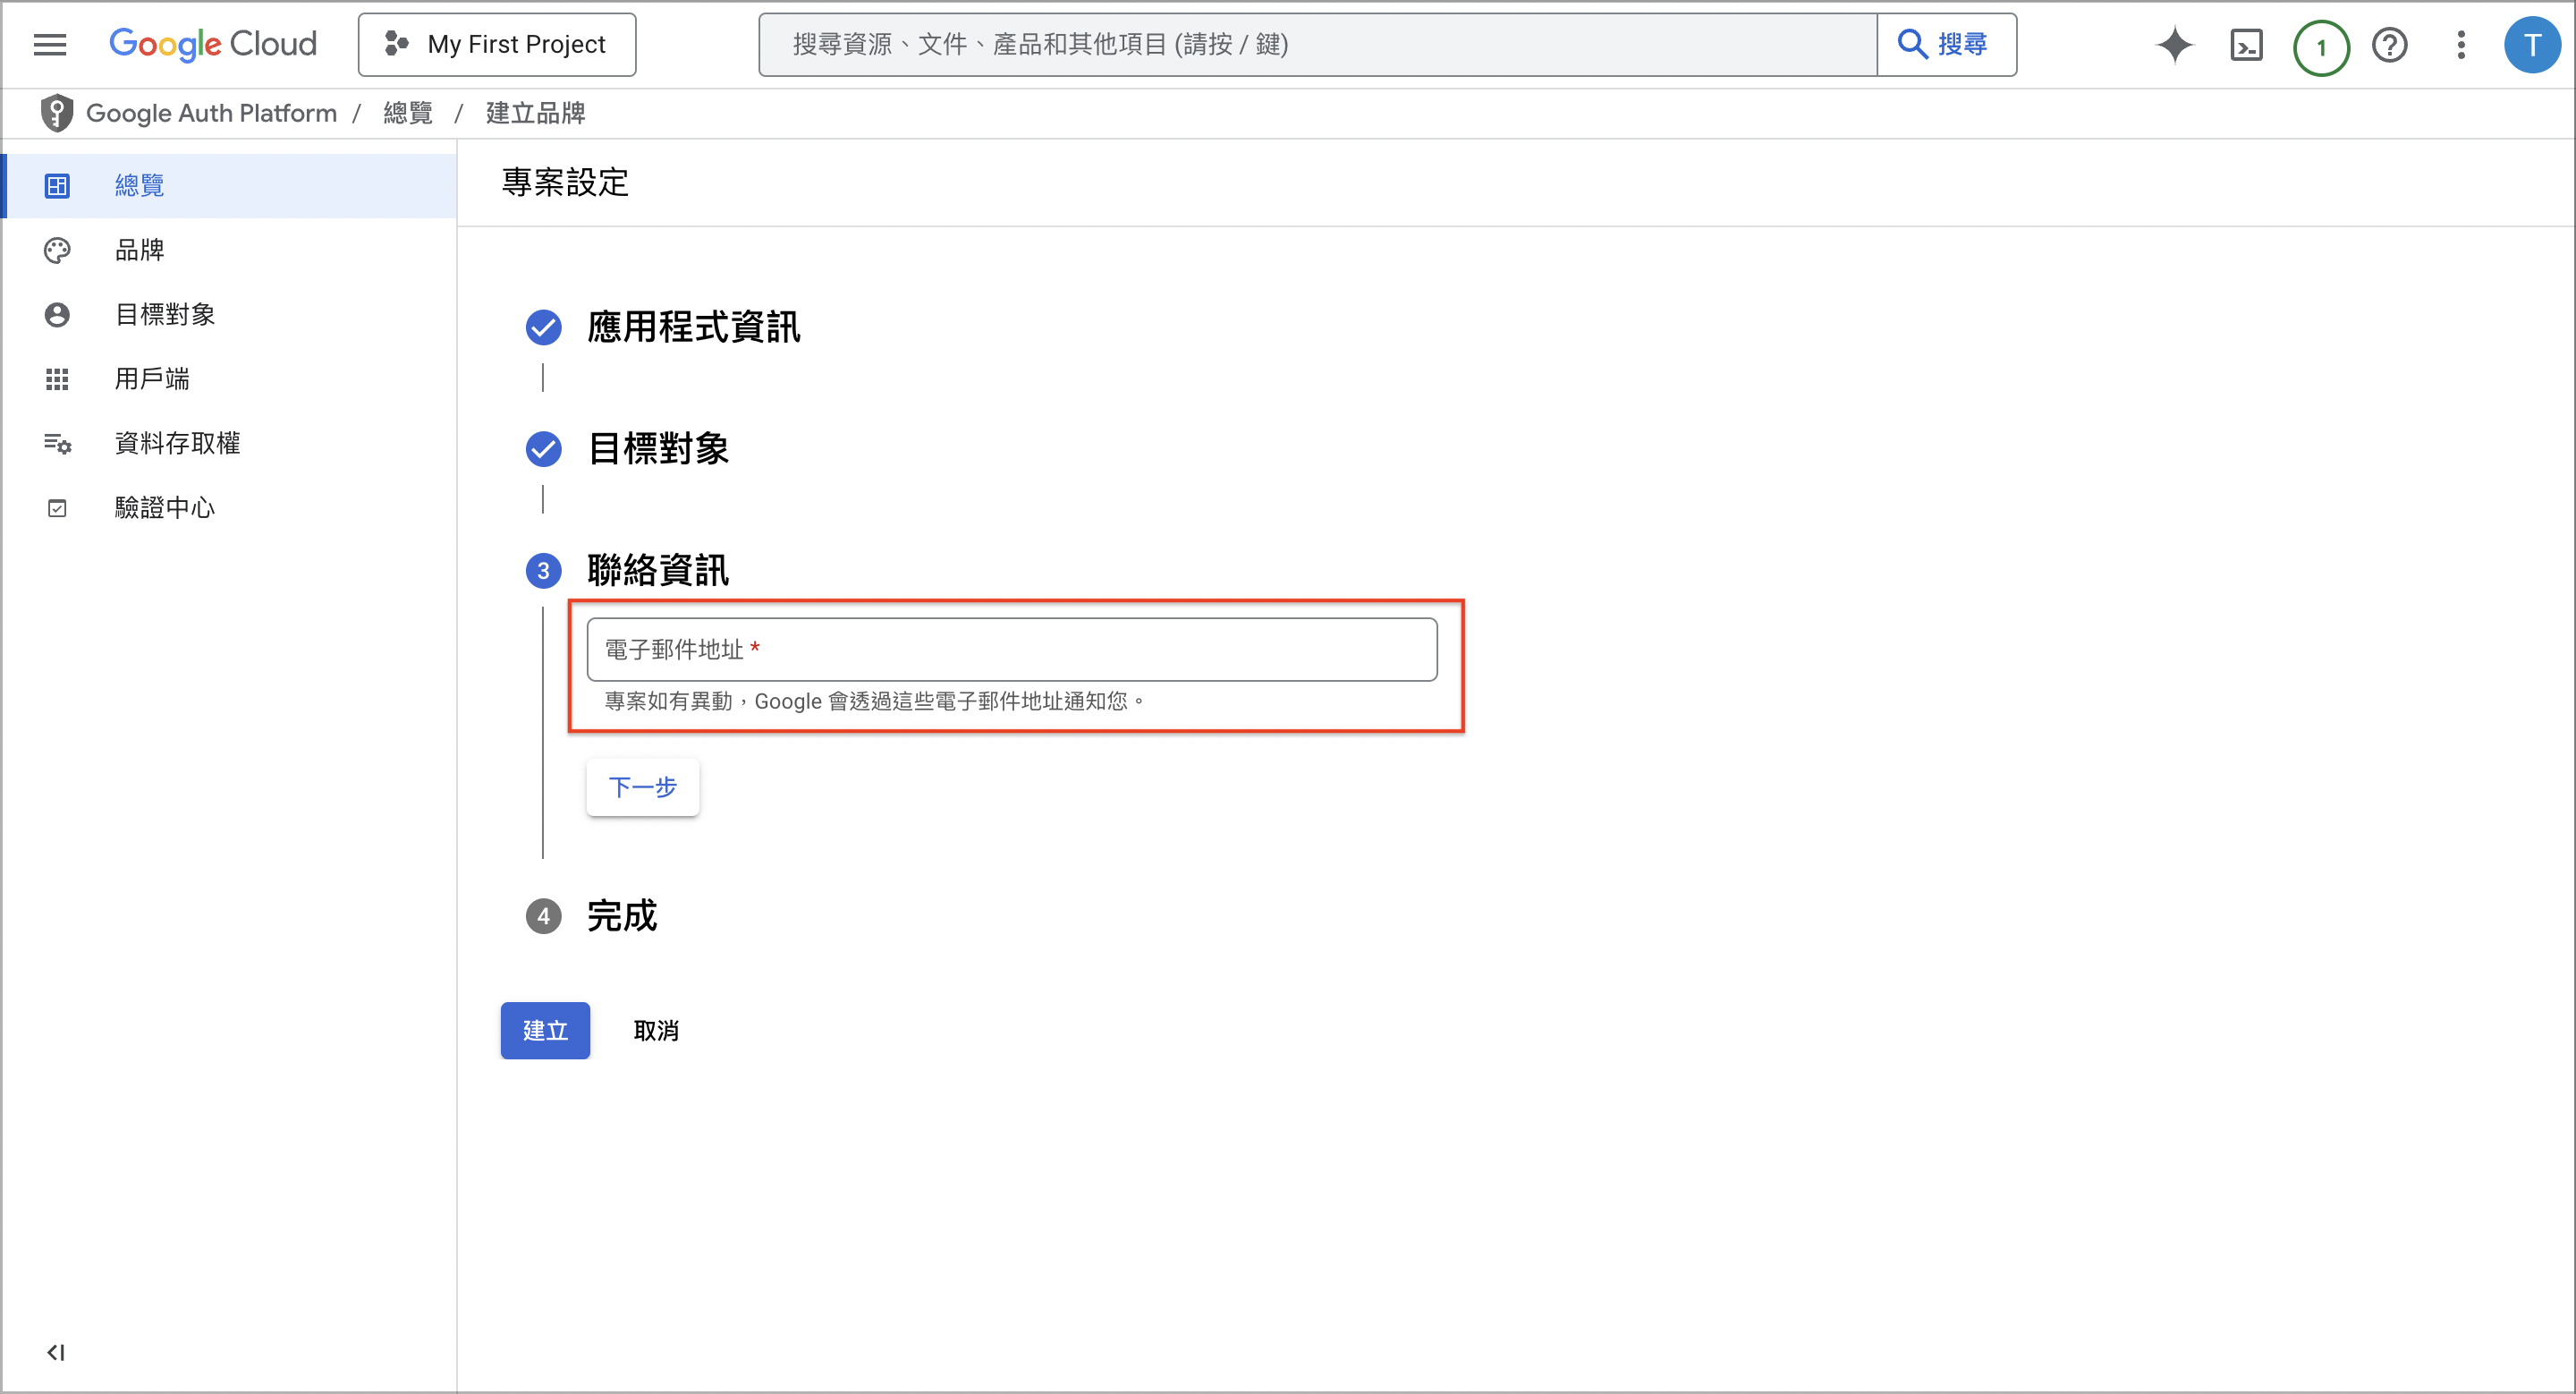Screen dimensions: 2576x1394
Task: Select 品牌 in the sidebar
Action: 139,250
